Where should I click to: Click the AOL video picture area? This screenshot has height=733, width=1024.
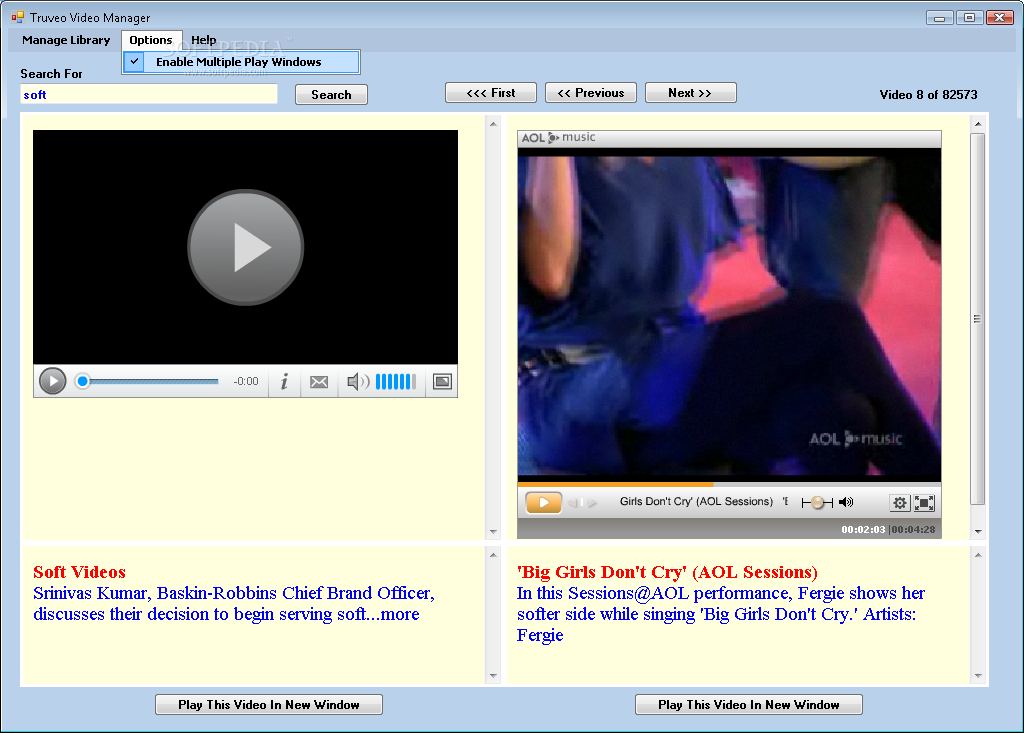(729, 316)
